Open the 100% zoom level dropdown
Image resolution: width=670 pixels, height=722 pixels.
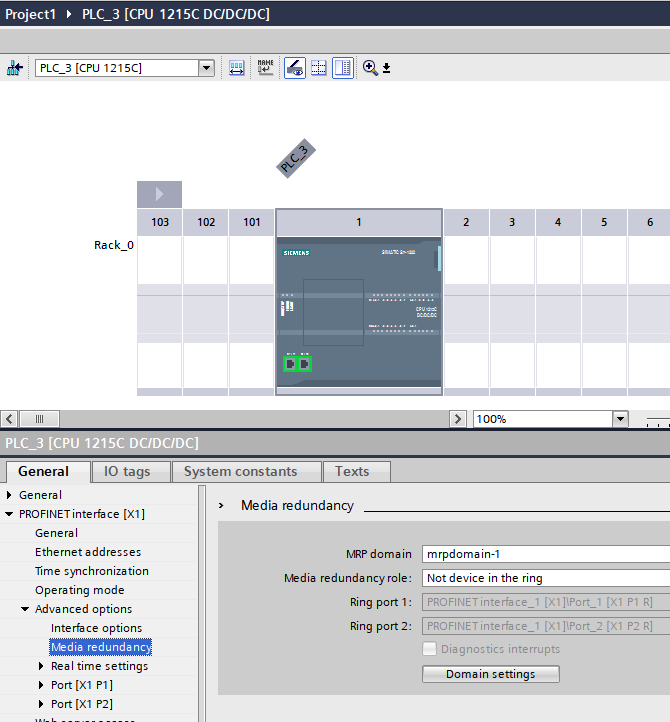coord(620,419)
